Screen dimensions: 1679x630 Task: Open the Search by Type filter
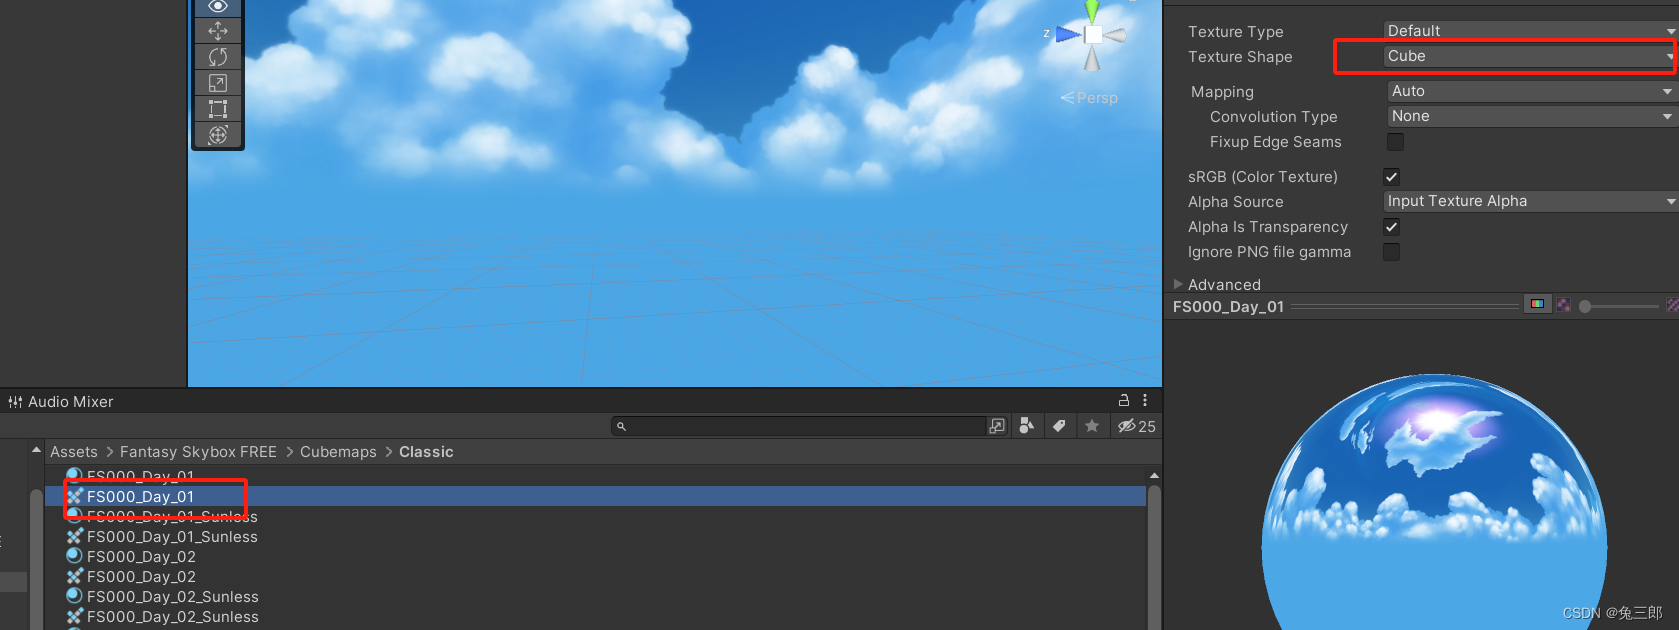coord(1026,426)
